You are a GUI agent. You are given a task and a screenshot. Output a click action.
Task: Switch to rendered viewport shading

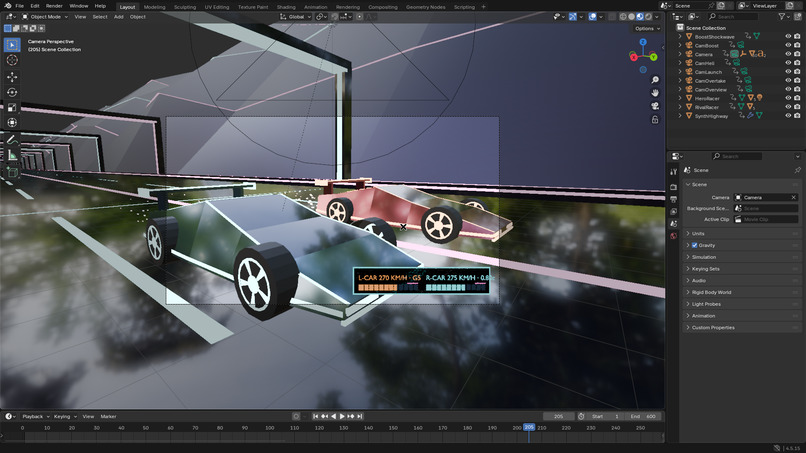[648, 17]
